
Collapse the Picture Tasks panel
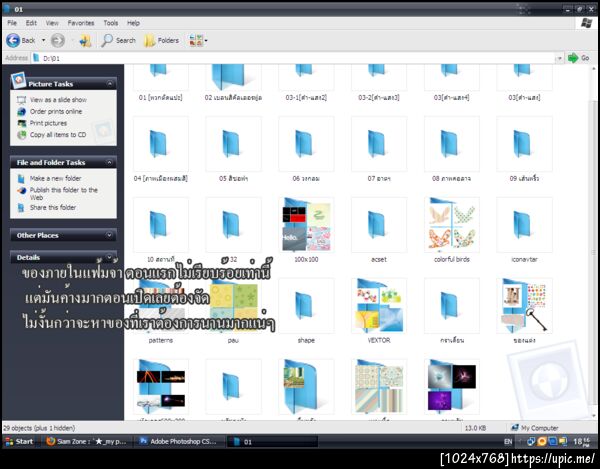(110, 83)
